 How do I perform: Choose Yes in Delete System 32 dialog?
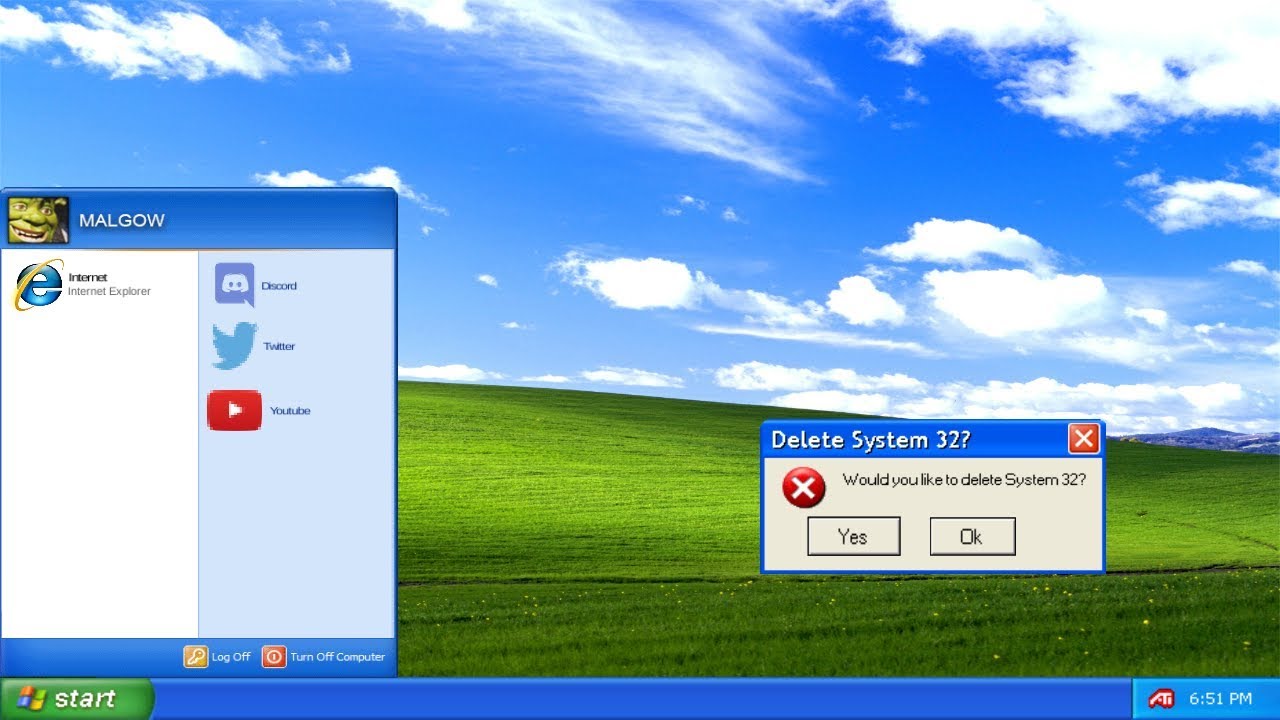point(854,536)
